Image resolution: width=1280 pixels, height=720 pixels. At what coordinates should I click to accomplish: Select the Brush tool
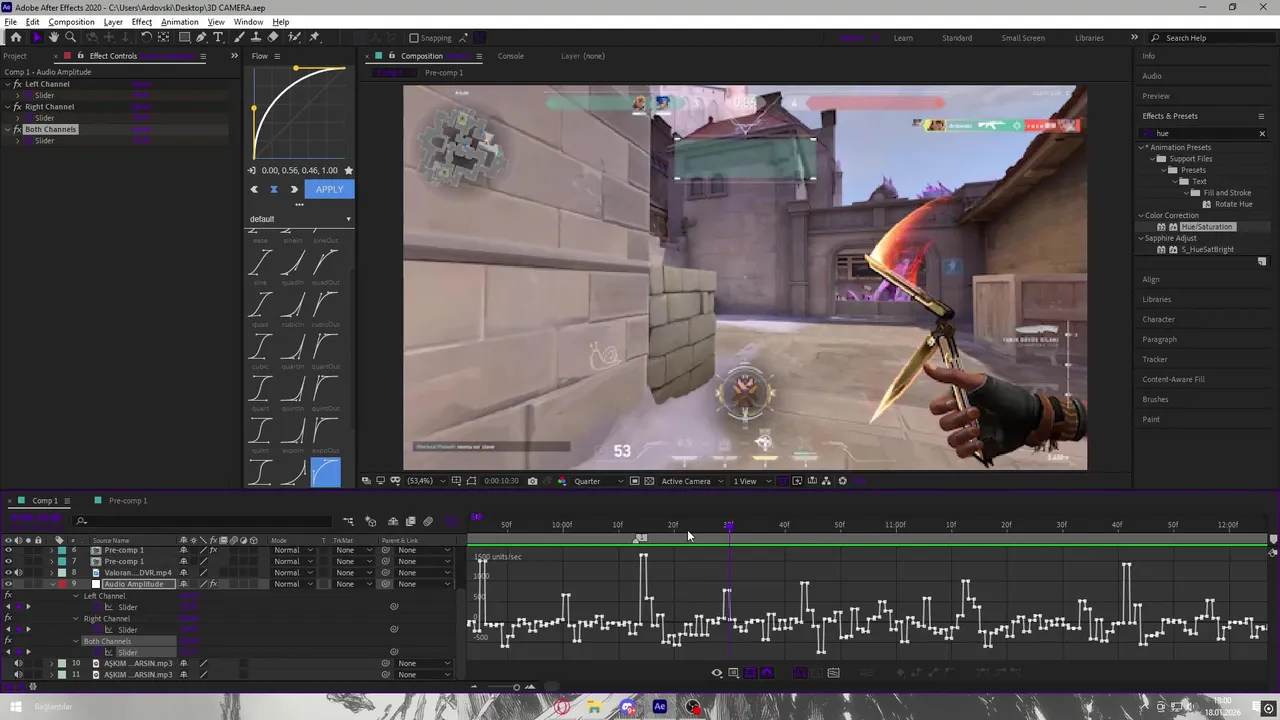[241, 37]
